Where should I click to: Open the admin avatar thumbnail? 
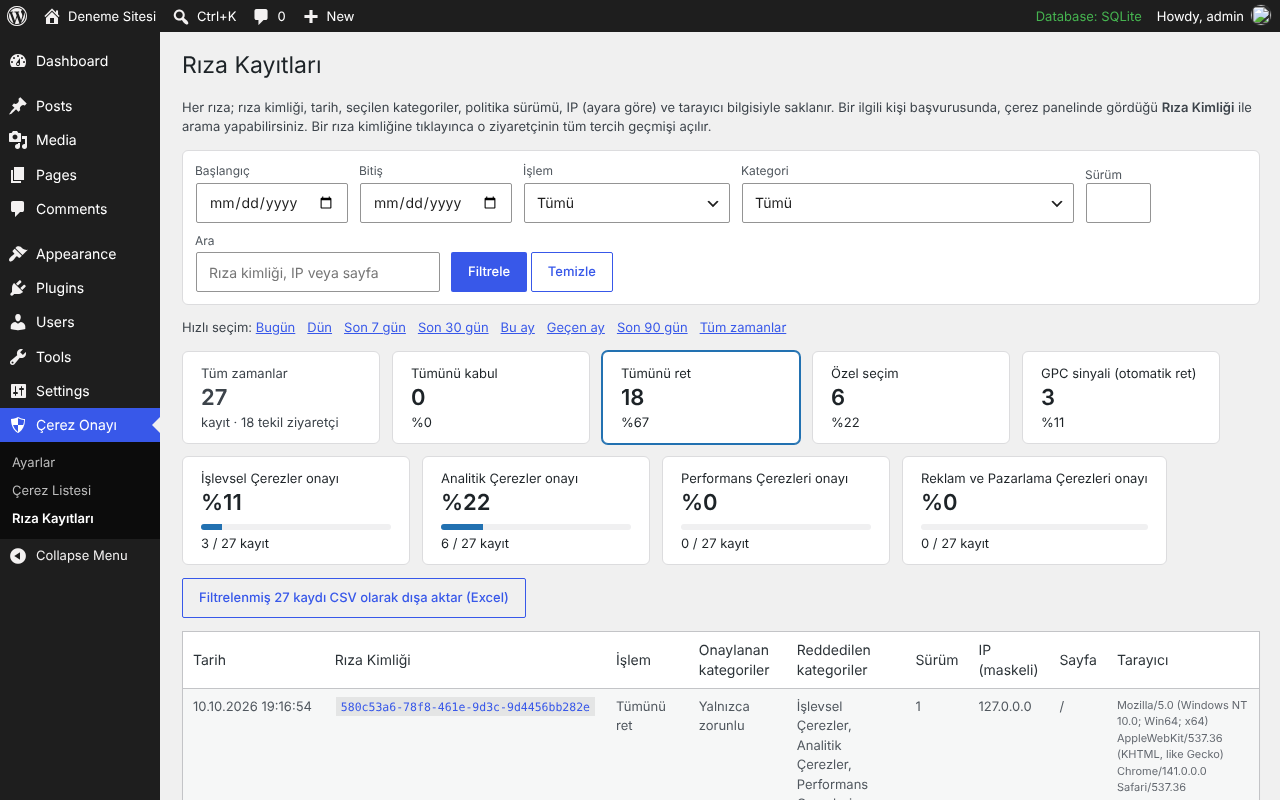pyautogui.click(x=1261, y=16)
